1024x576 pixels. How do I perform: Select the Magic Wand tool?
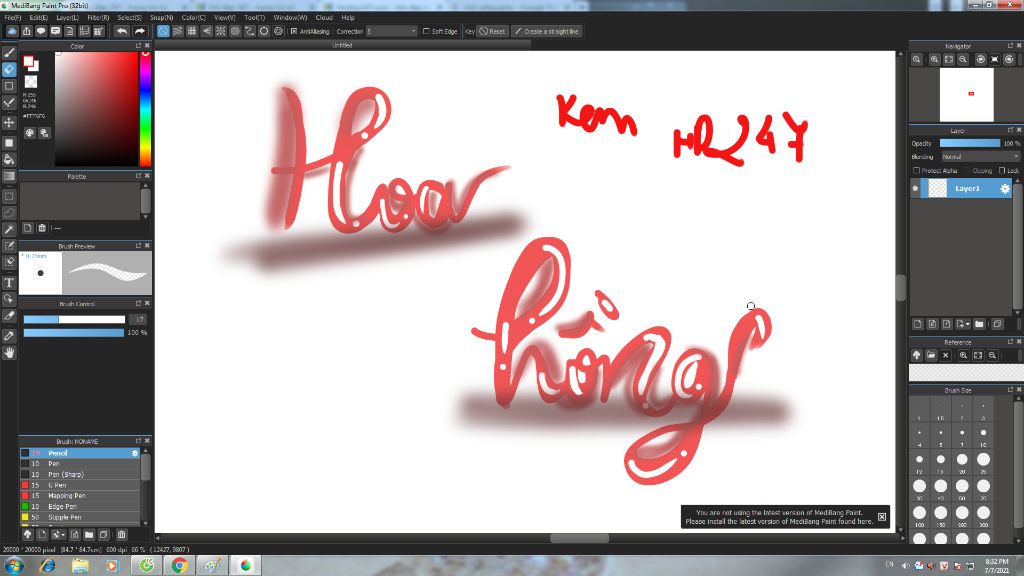[x=9, y=229]
